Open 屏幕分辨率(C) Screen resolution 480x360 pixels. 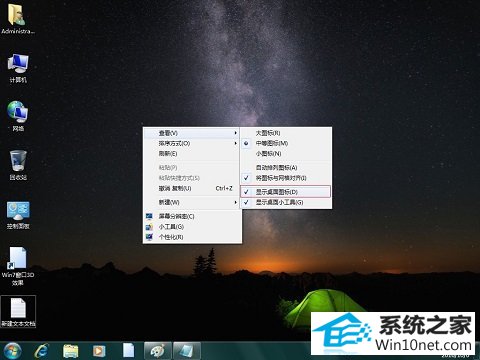(x=192, y=216)
